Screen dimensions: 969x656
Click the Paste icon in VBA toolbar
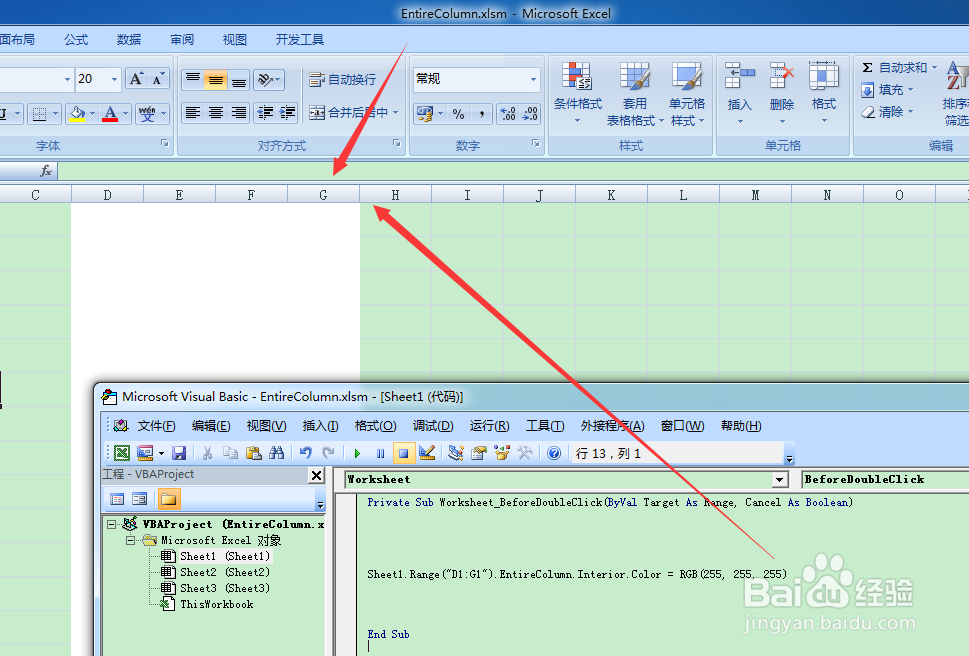pyautogui.click(x=253, y=453)
